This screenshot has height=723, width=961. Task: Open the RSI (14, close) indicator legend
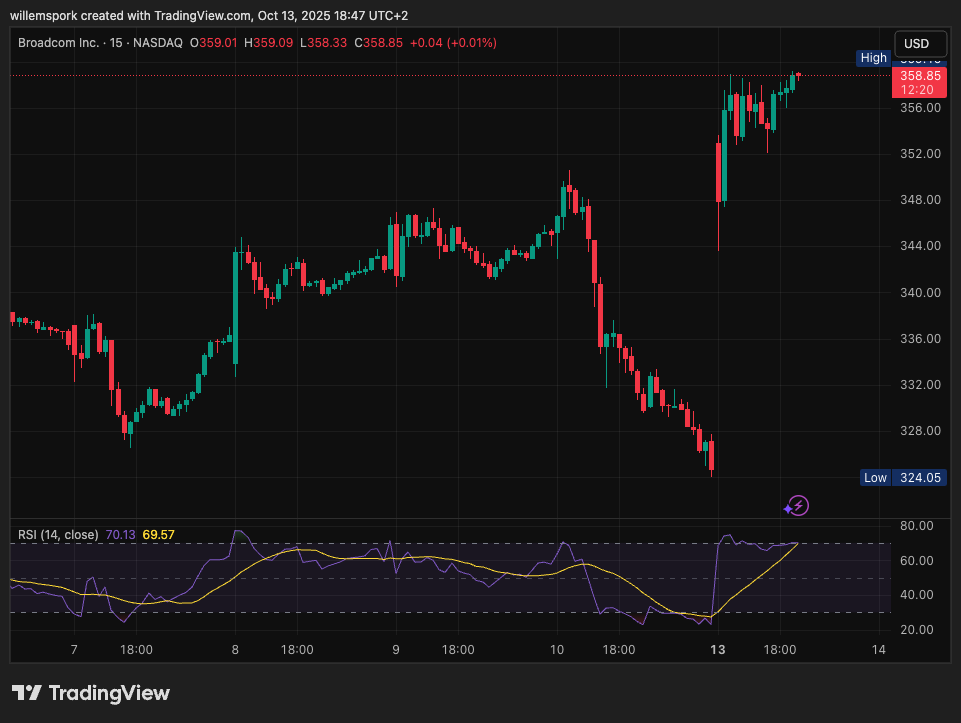click(58, 535)
